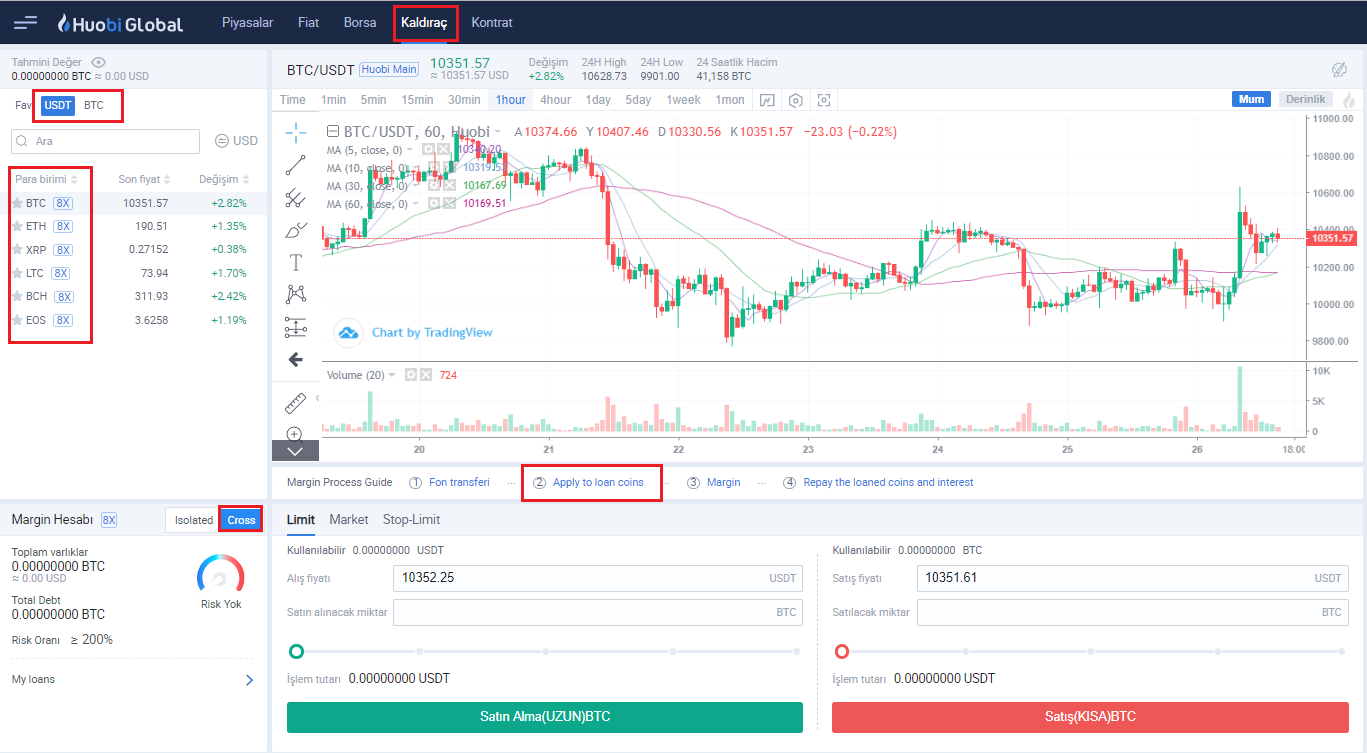This screenshot has width=1367, height=753.
Task: Switch margin account to Isolated
Action: click(x=194, y=520)
